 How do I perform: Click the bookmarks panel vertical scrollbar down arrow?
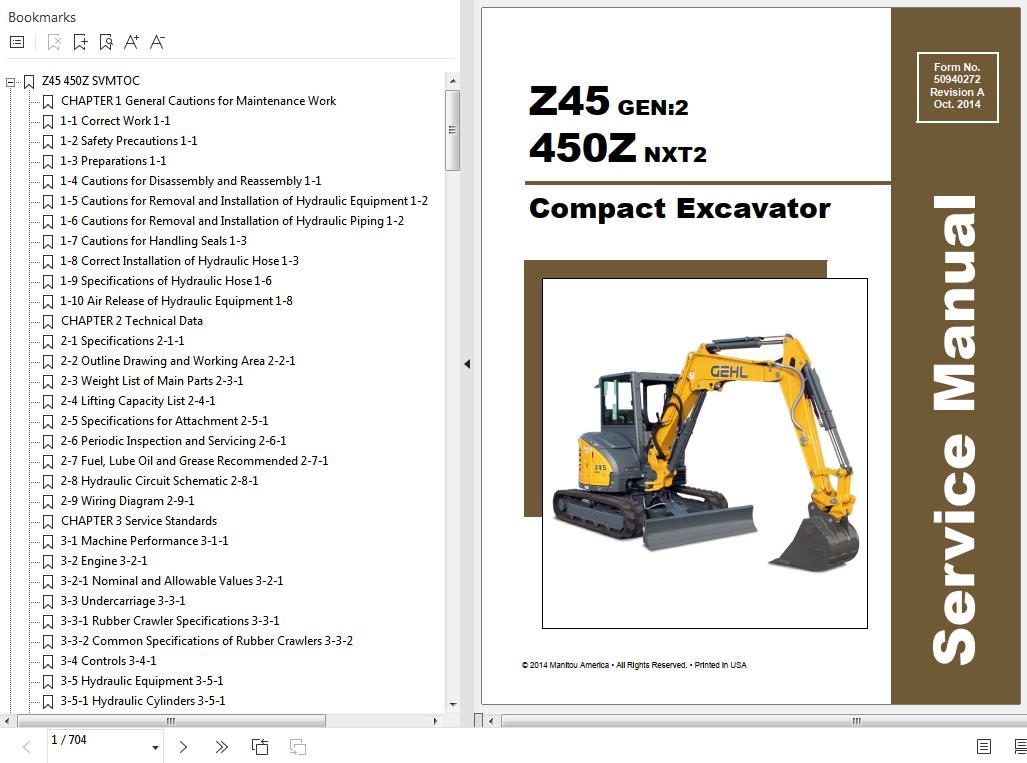[452, 704]
